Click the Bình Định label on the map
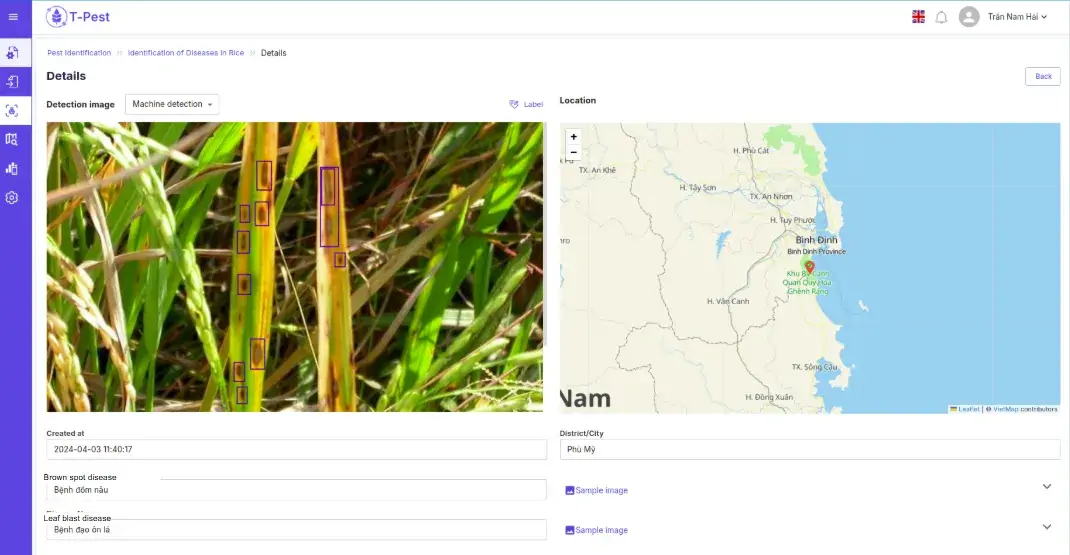Viewport: 1070px width, 555px height. click(816, 240)
